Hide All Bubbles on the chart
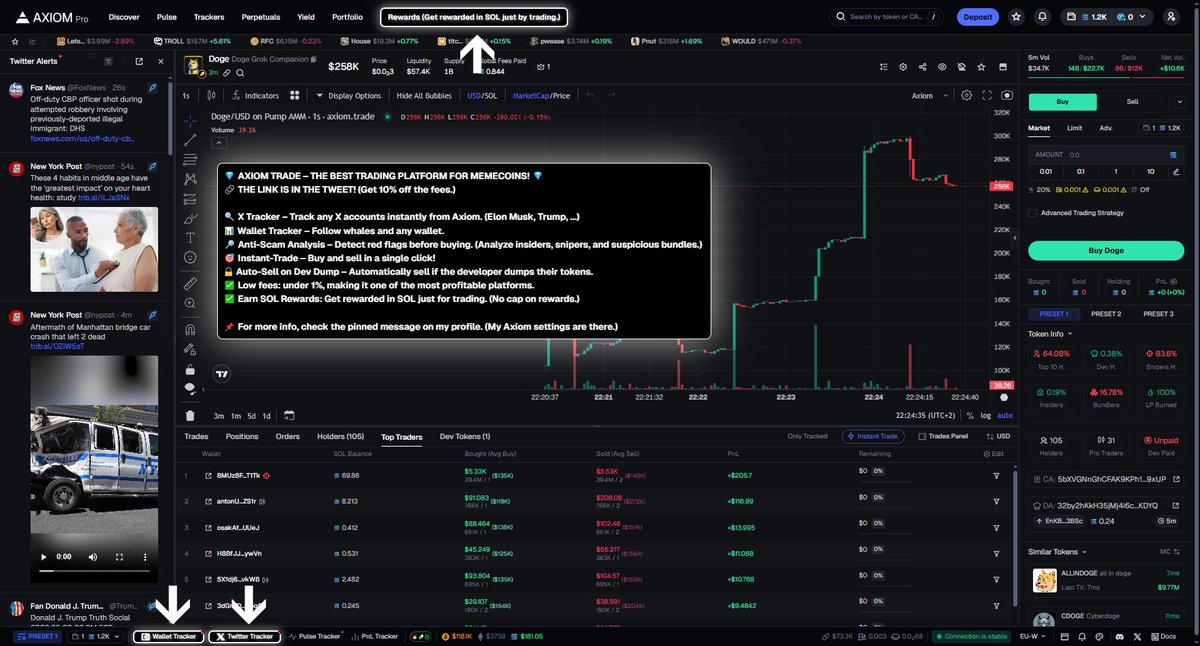Viewport: 1200px width, 646px height. click(424, 96)
